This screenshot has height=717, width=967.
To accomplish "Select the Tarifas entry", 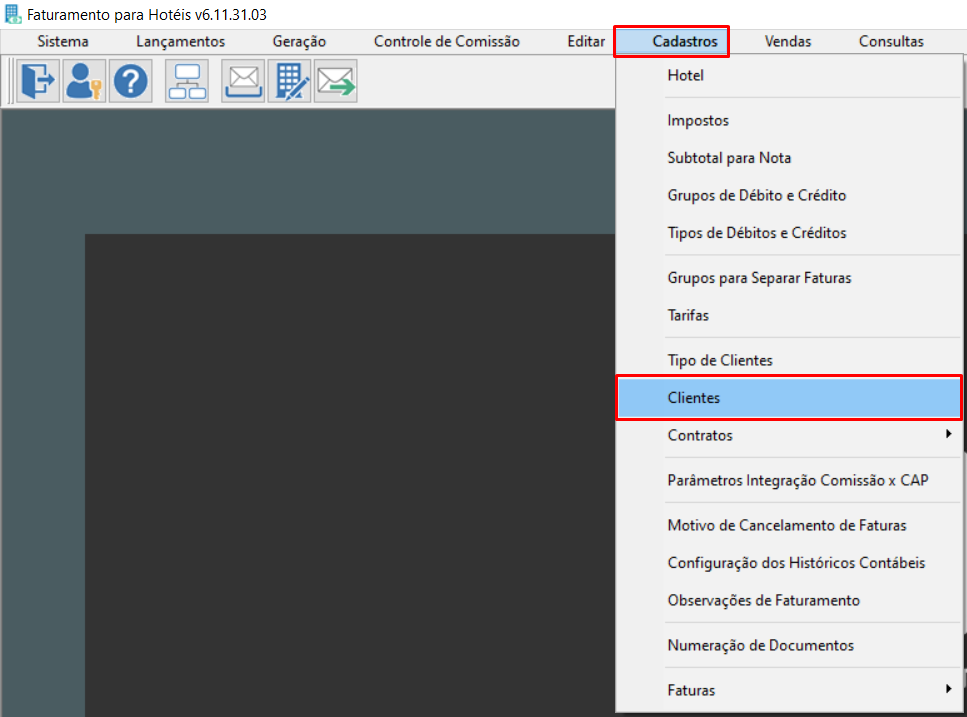I will tap(789, 315).
